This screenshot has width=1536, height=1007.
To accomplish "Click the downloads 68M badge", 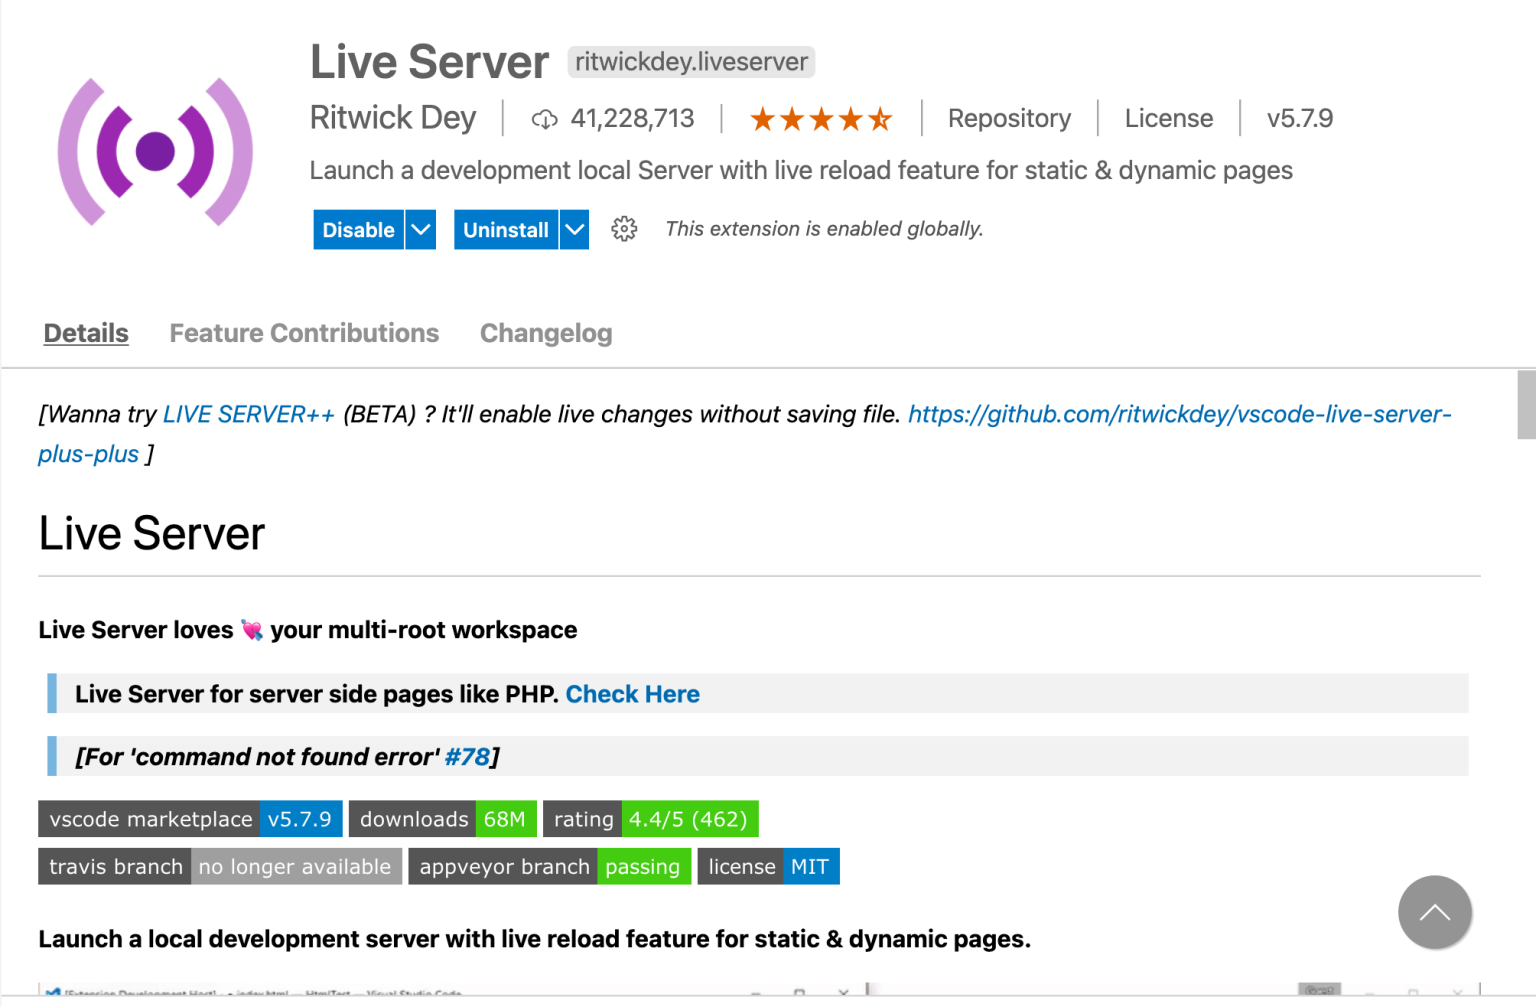I will [x=442, y=818].
